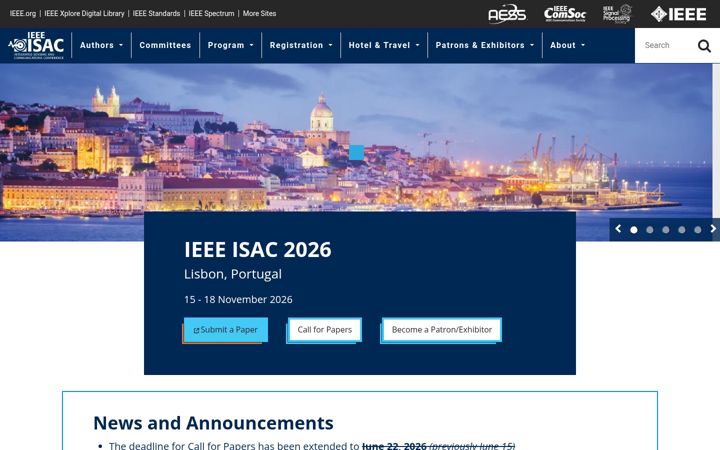
Task: Click the 'Lisbon, Portugal' text
Action: pyautogui.click(x=233, y=274)
